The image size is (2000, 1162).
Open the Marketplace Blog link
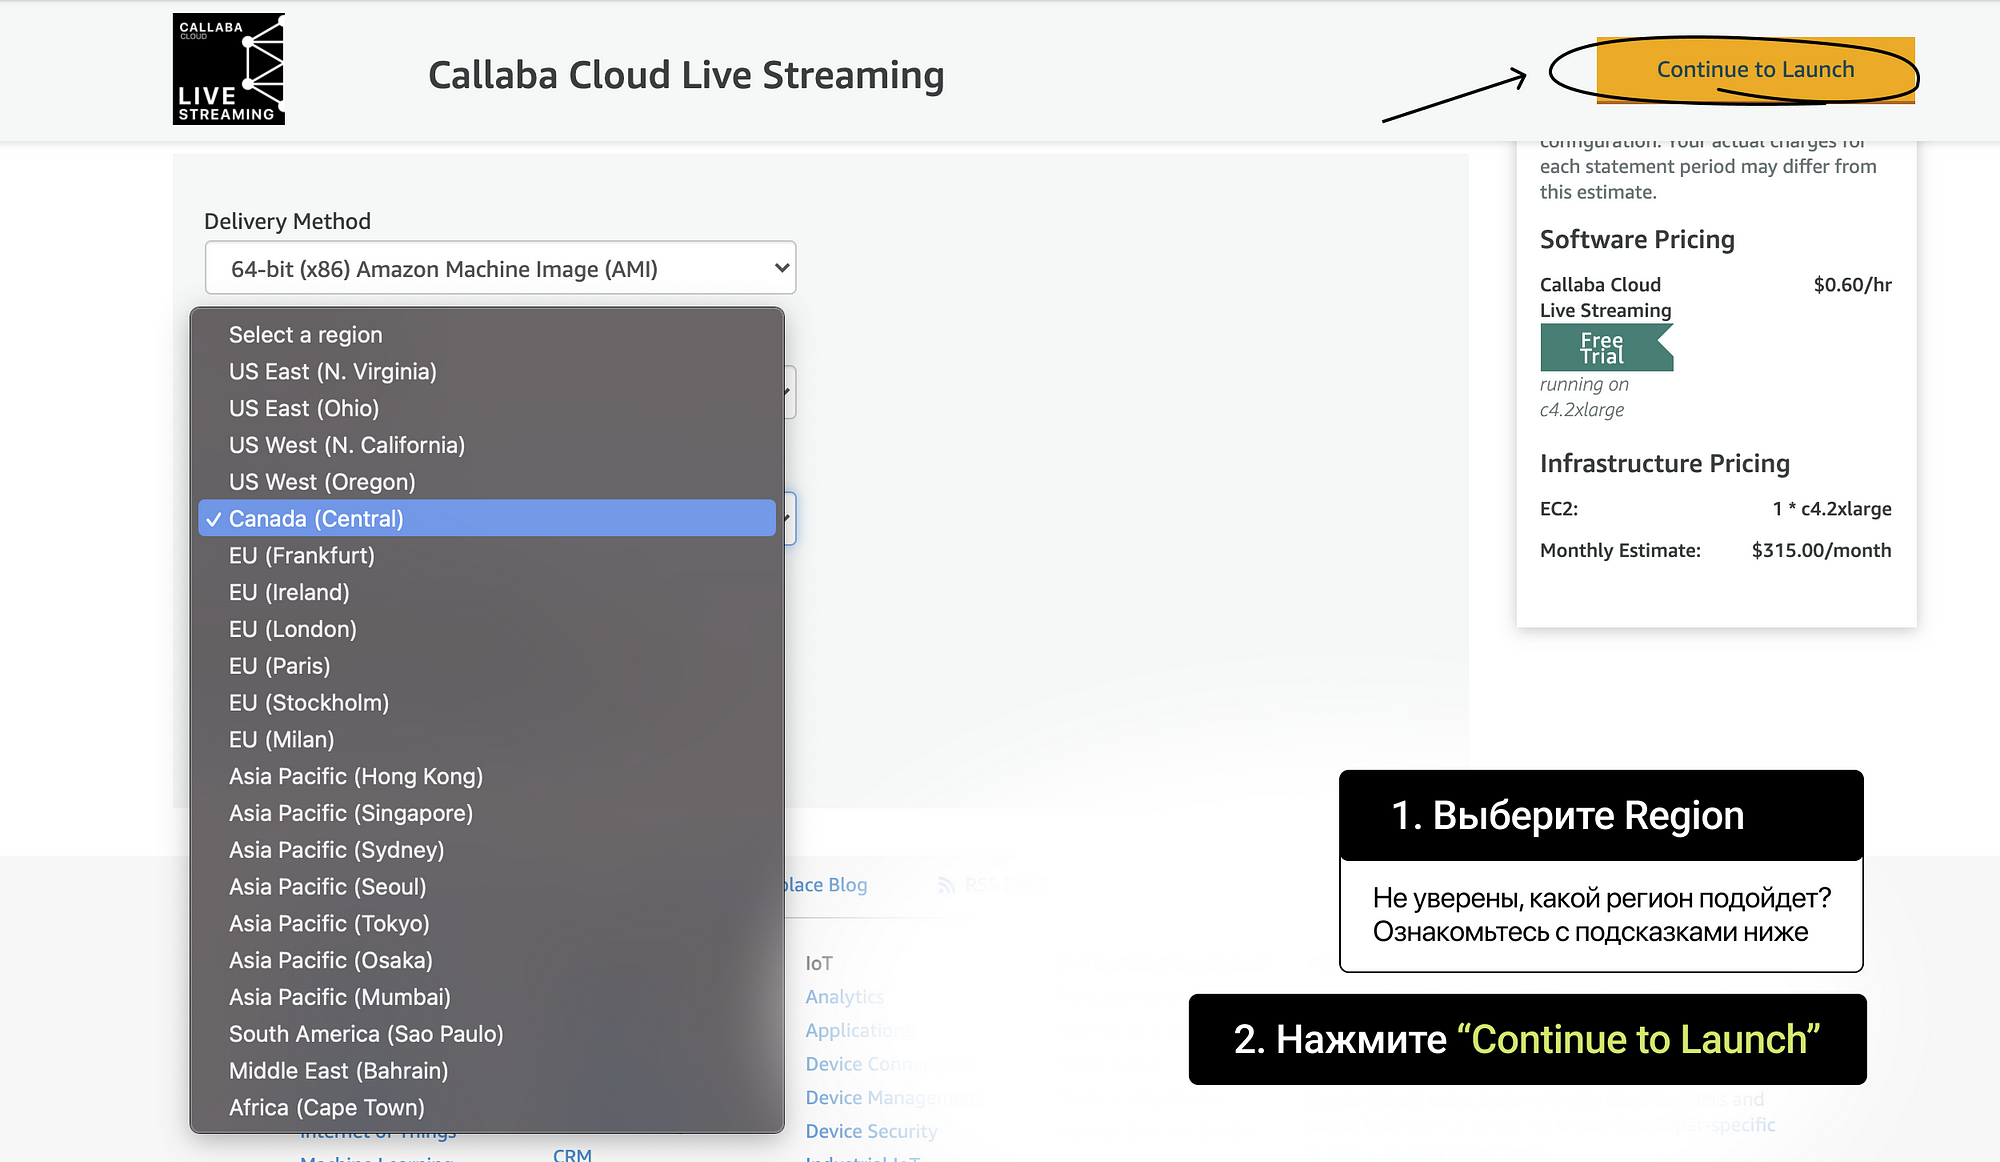click(x=826, y=885)
